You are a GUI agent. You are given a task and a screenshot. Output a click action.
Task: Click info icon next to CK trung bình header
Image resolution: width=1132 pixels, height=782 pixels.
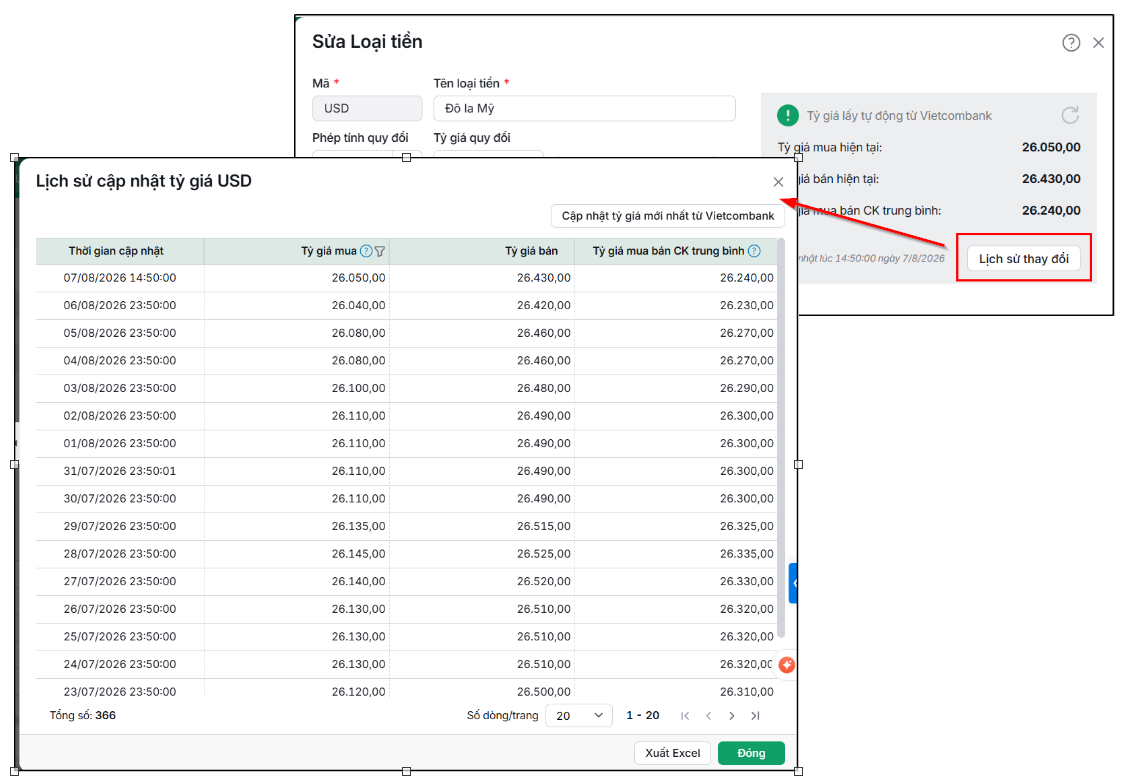754,251
